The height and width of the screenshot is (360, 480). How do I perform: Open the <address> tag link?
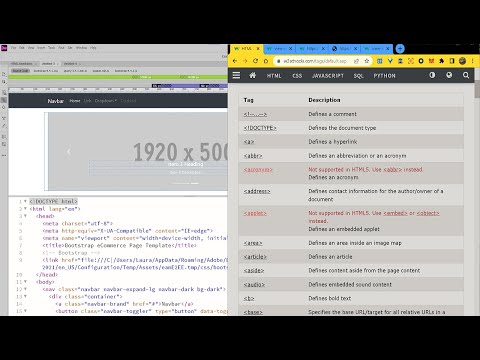[x=257, y=191]
